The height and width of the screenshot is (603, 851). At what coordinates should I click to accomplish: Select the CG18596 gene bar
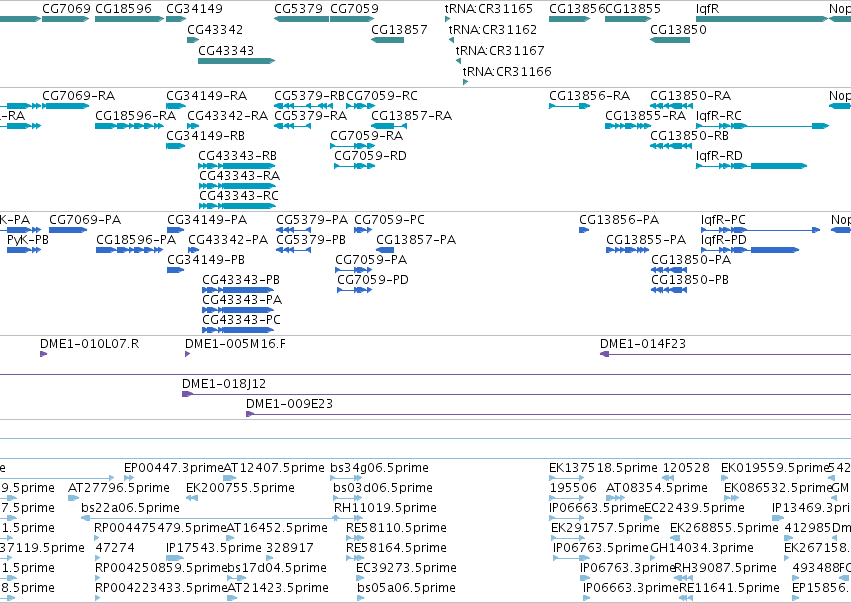(129, 19)
